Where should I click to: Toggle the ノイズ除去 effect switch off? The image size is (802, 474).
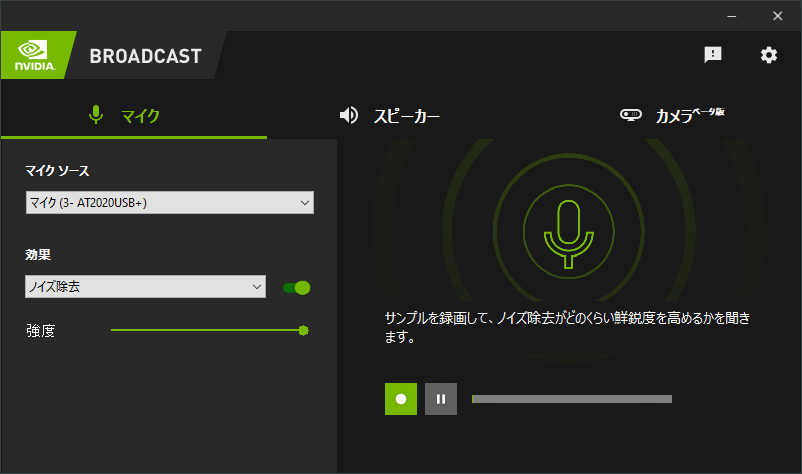[297, 287]
